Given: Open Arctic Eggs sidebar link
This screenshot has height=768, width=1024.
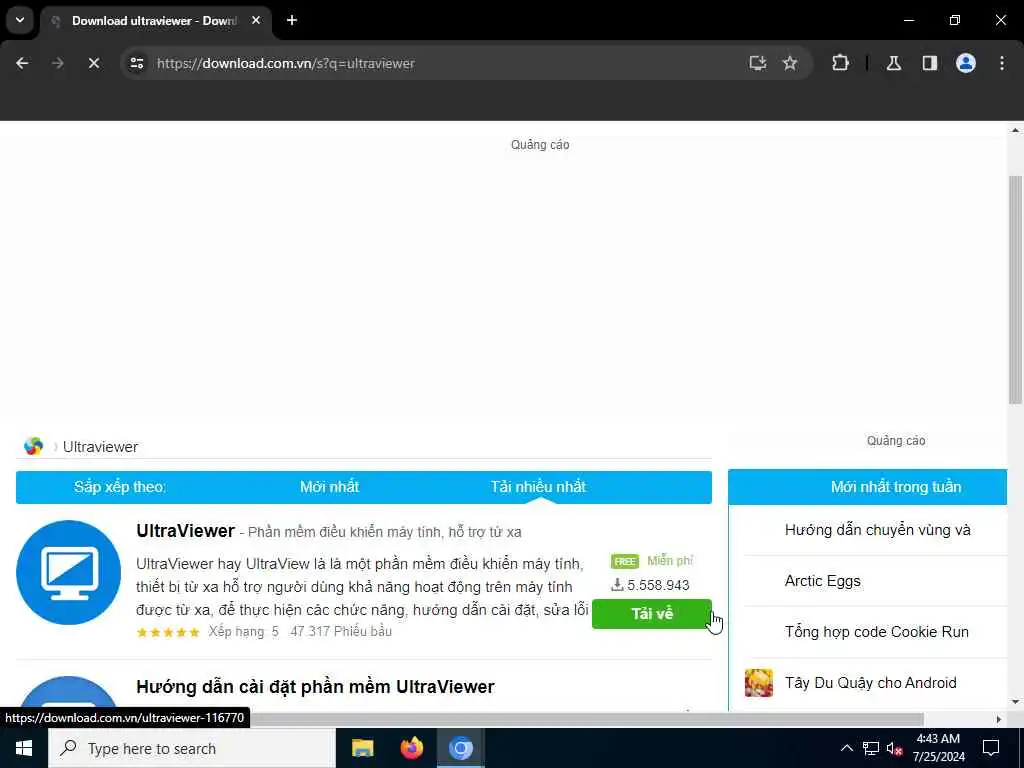Looking at the screenshot, I should [x=823, y=581].
